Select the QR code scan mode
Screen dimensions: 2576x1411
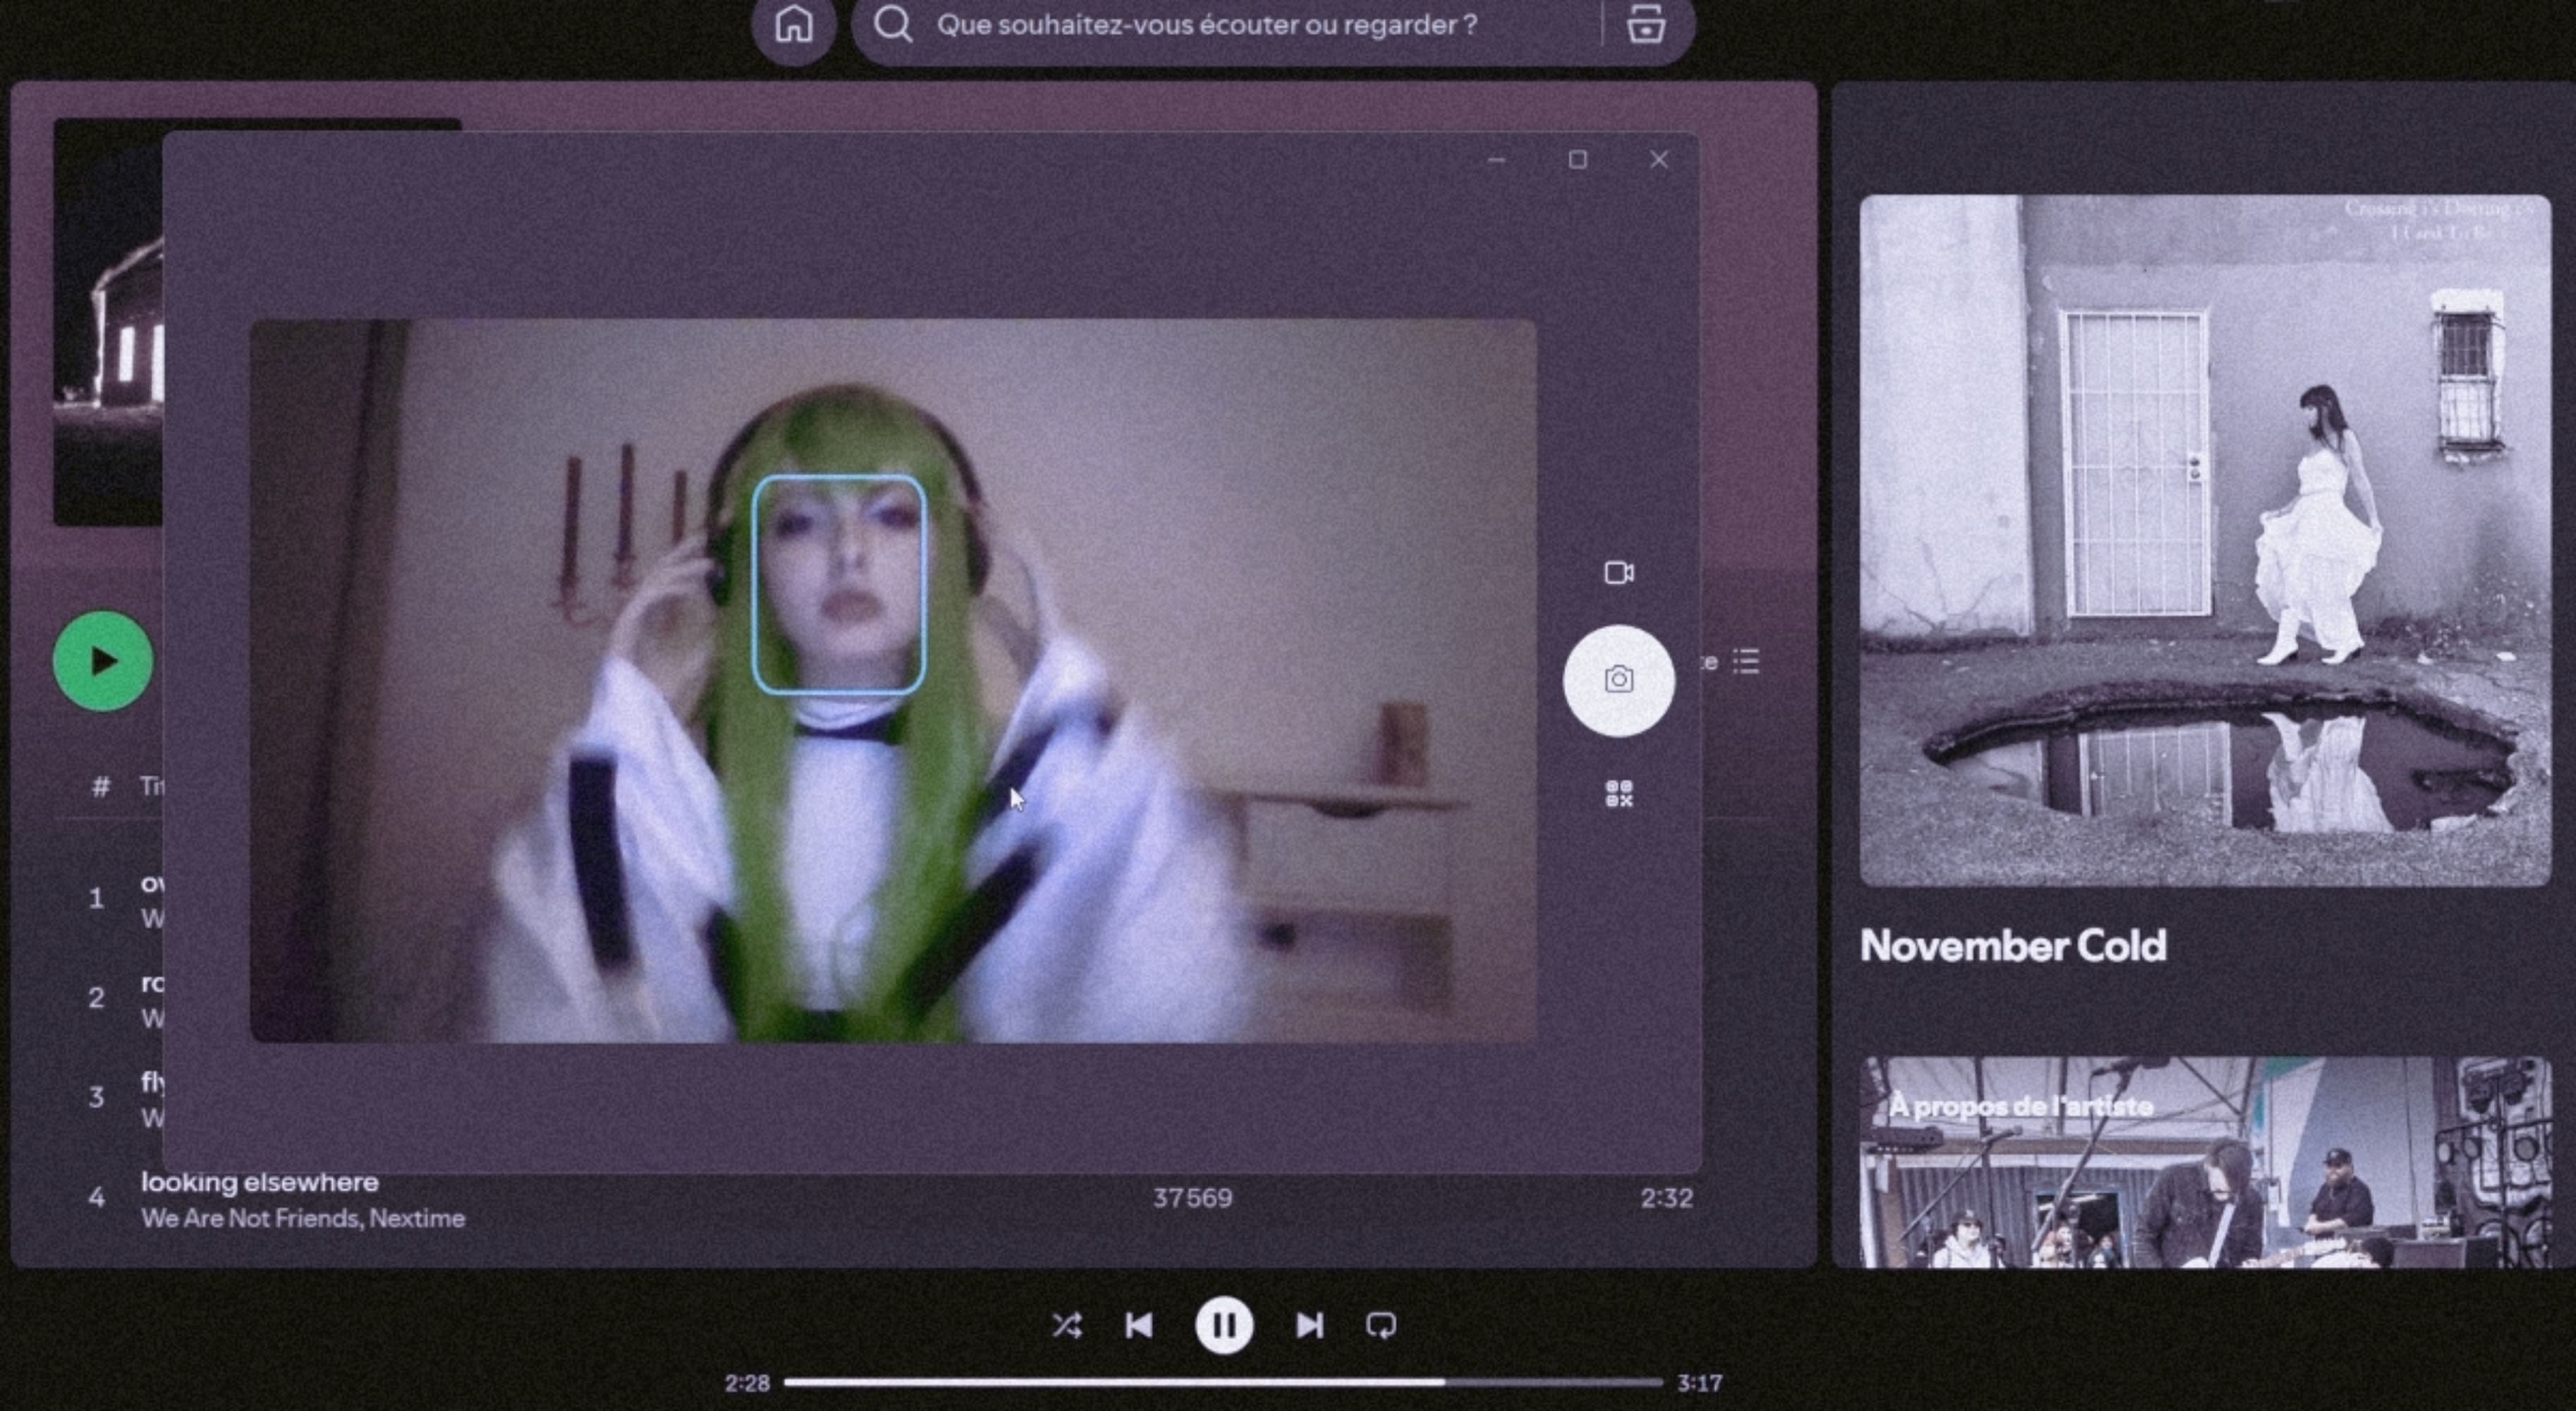(1618, 794)
